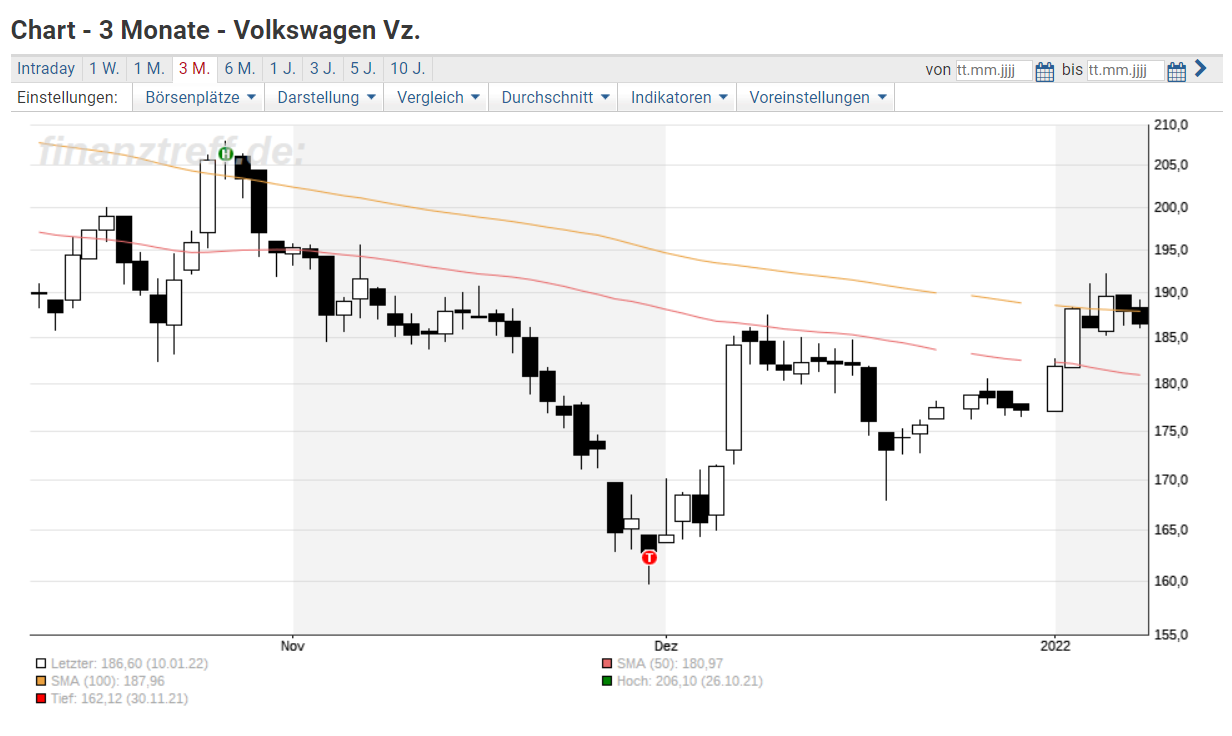The height and width of the screenshot is (736, 1232).
Task: Click the pink SMA (50) legend swatch
Action: tap(606, 663)
